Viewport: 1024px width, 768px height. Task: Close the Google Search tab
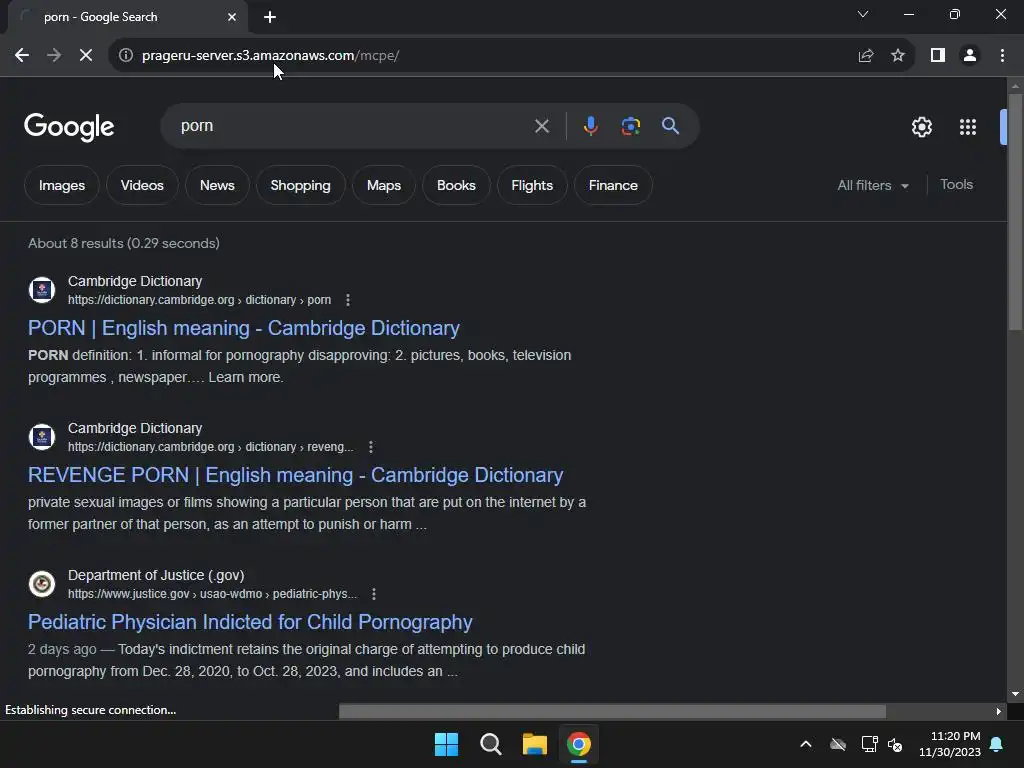pyautogui.click(x=232, y=17)
